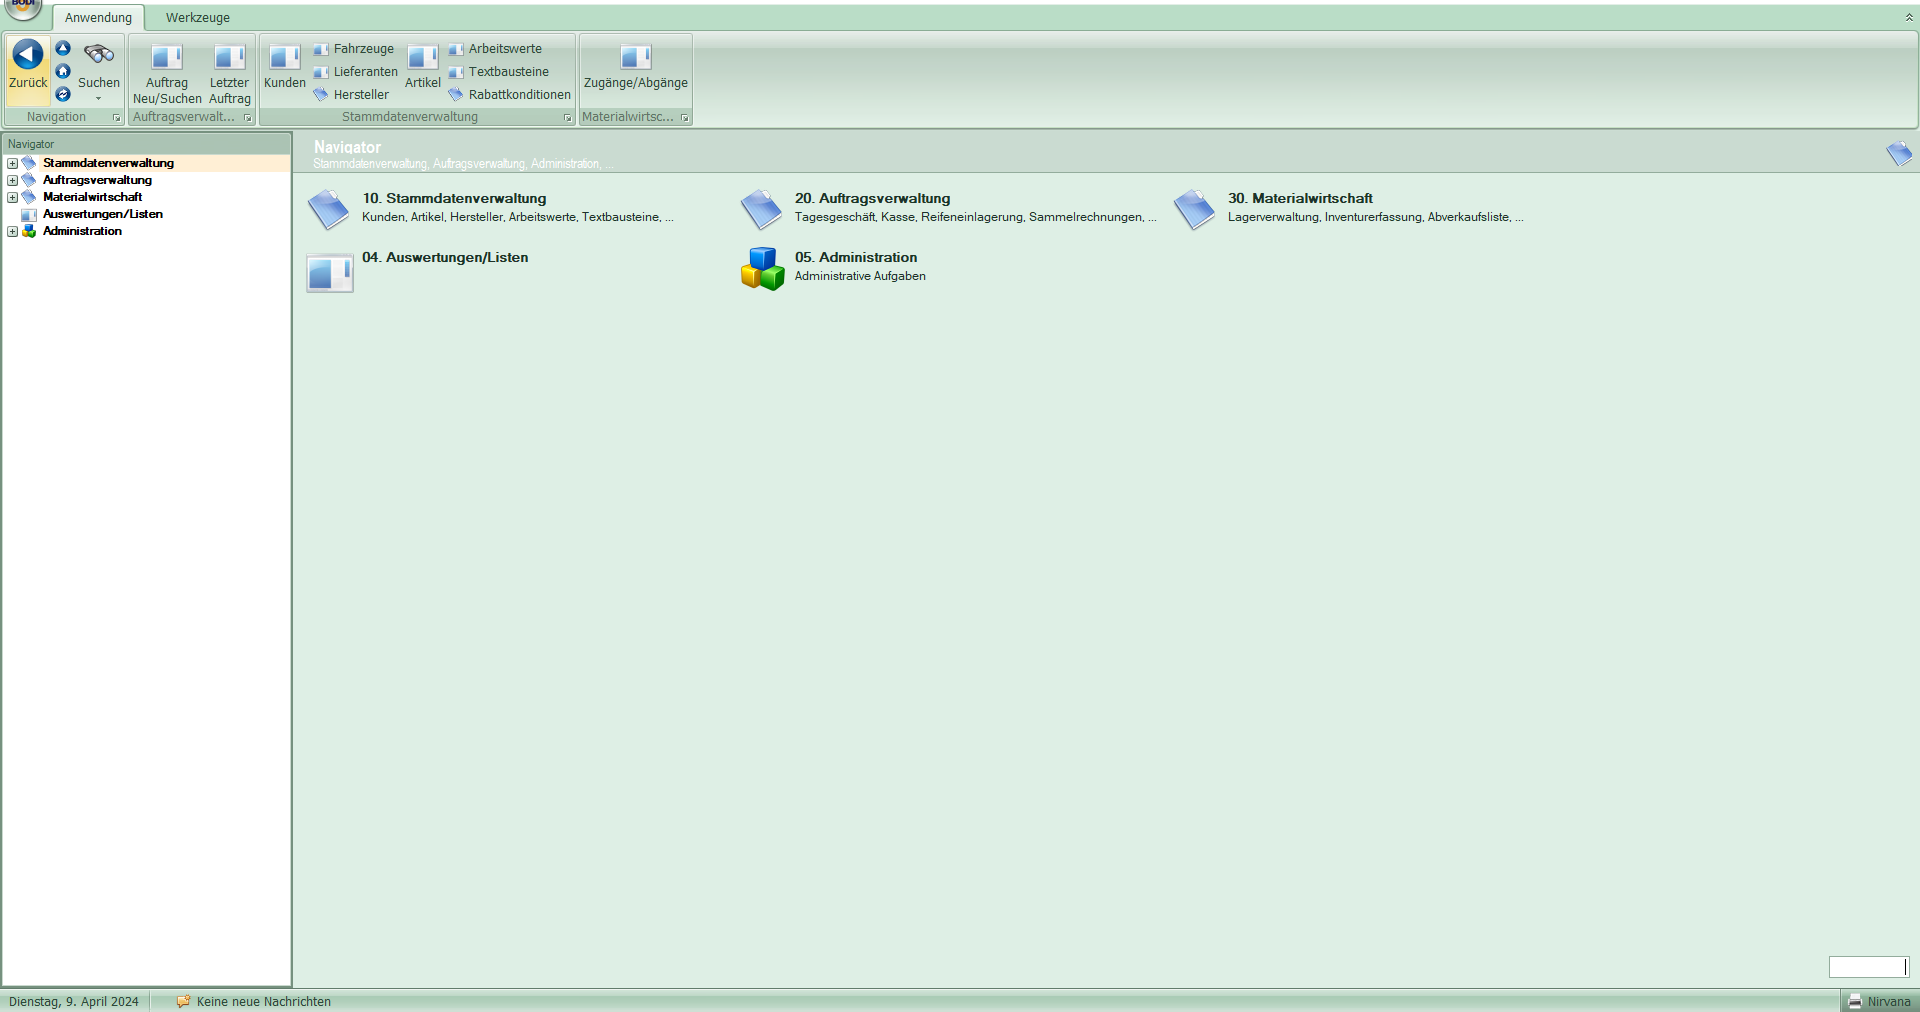Viewport: 1920px width, 1012px height.
Task: Click the 04. Auswertungen/Listen tile icon
Action: click(329, 272)
